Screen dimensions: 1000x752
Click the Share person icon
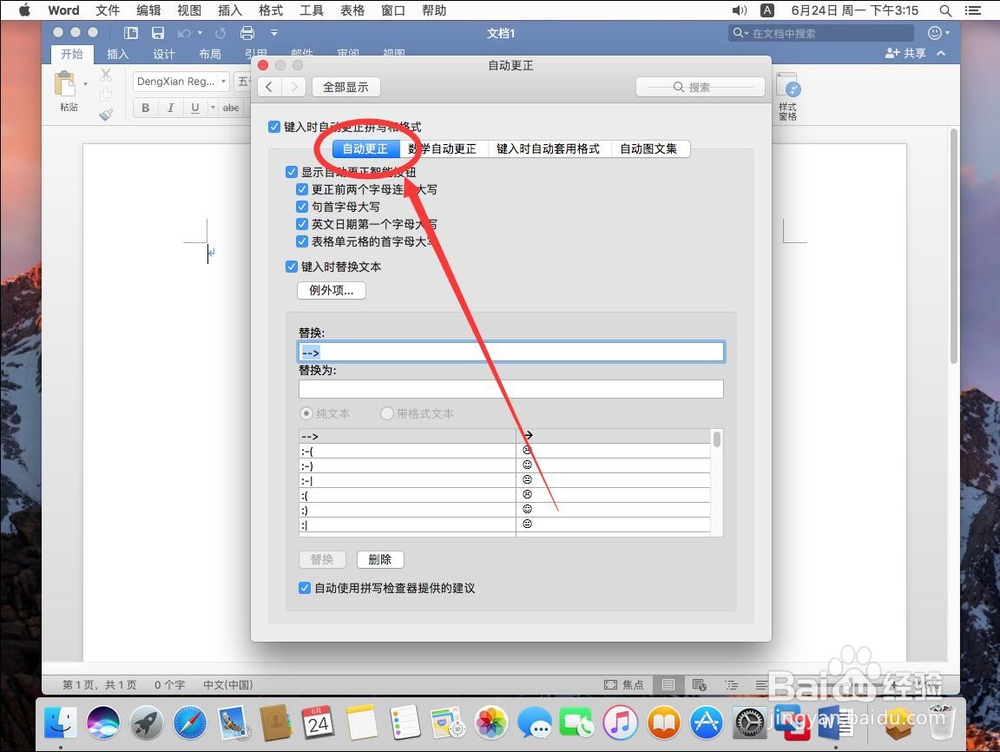pos(892,53)
